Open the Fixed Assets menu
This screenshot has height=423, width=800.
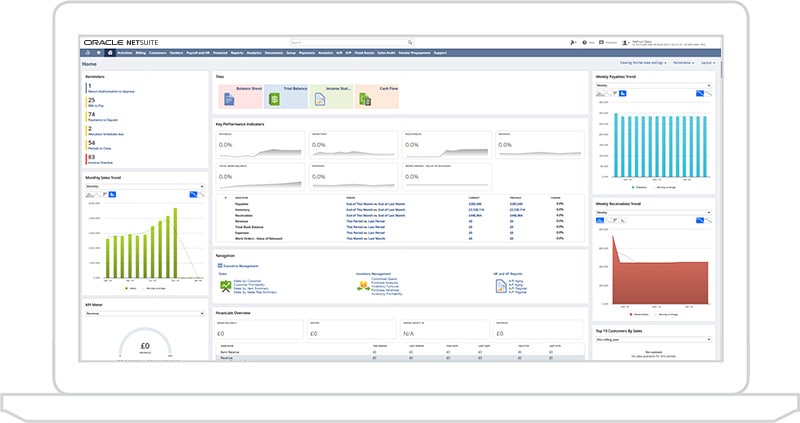[x=364, y=53]
